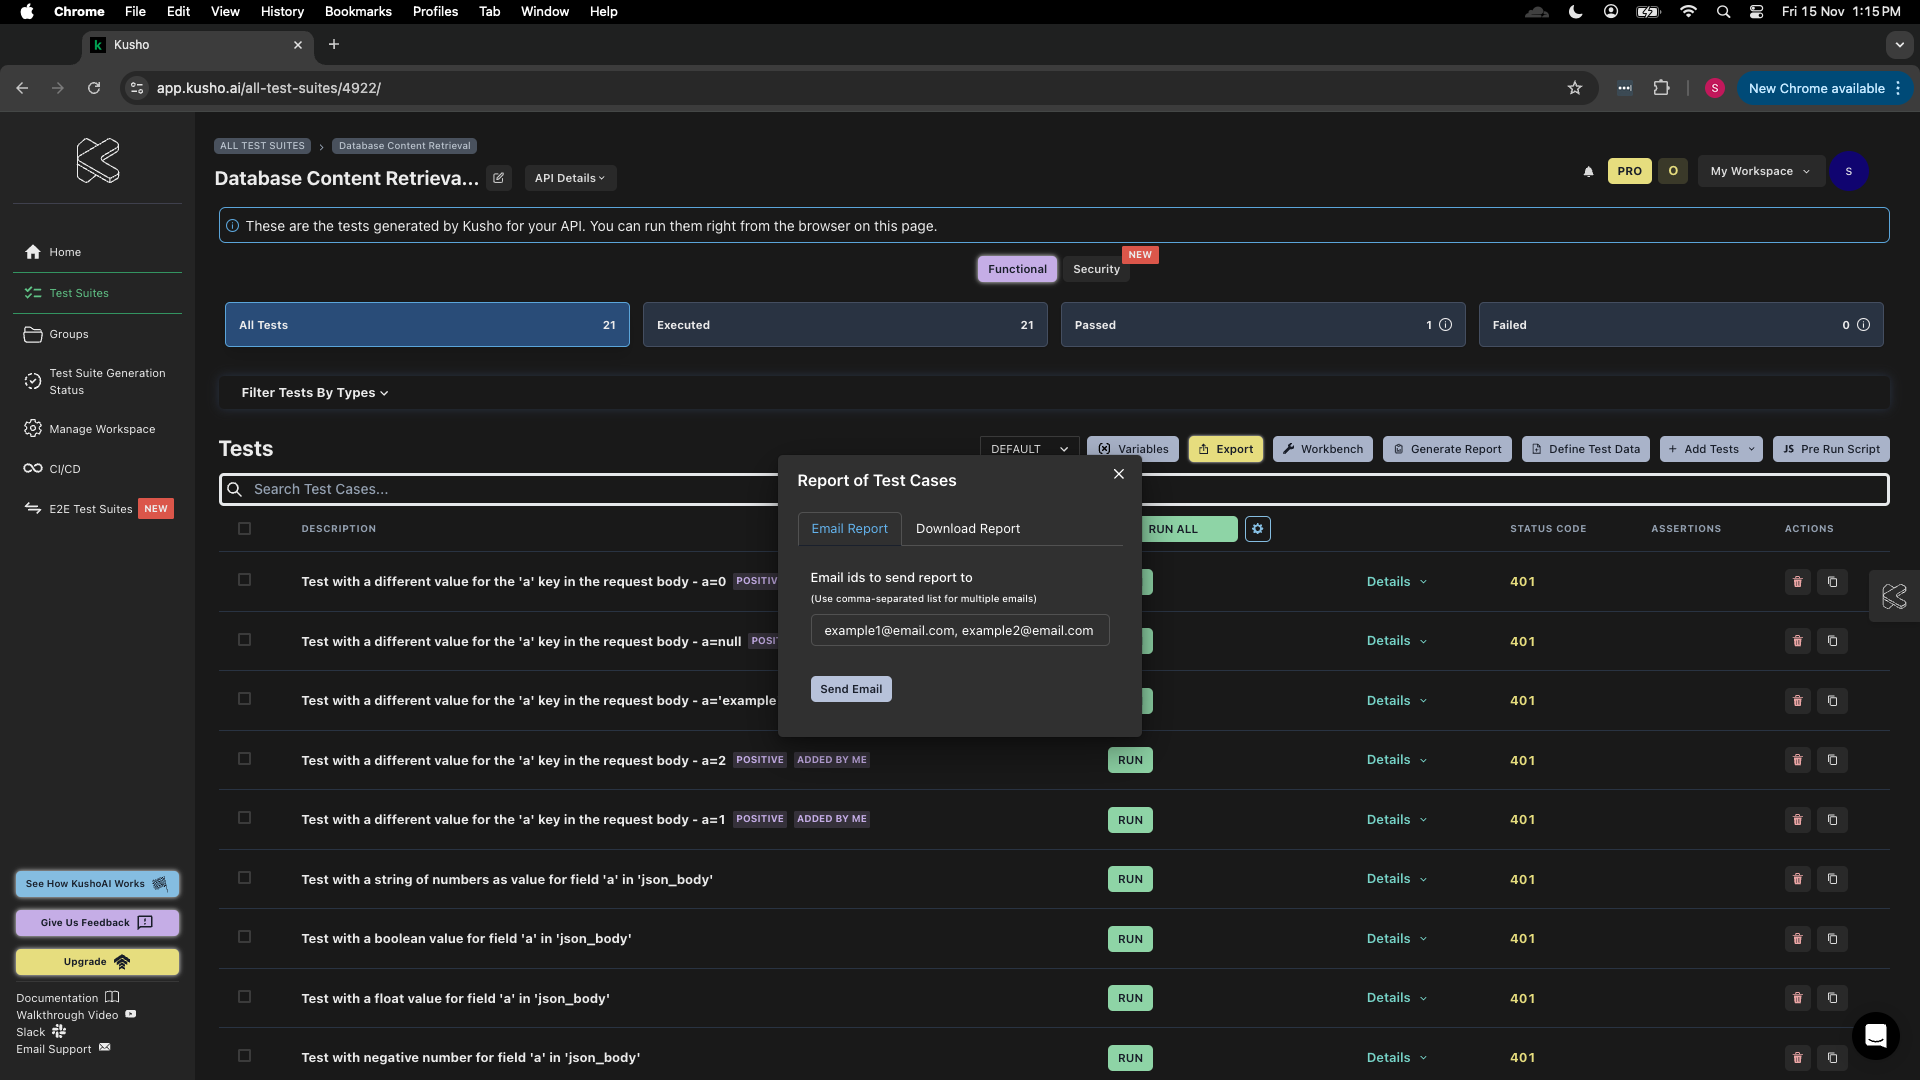Switch to the Download Report tab
Image resolution: width=1920 pixels, height=1080 pixels.
tap(967, 529)
